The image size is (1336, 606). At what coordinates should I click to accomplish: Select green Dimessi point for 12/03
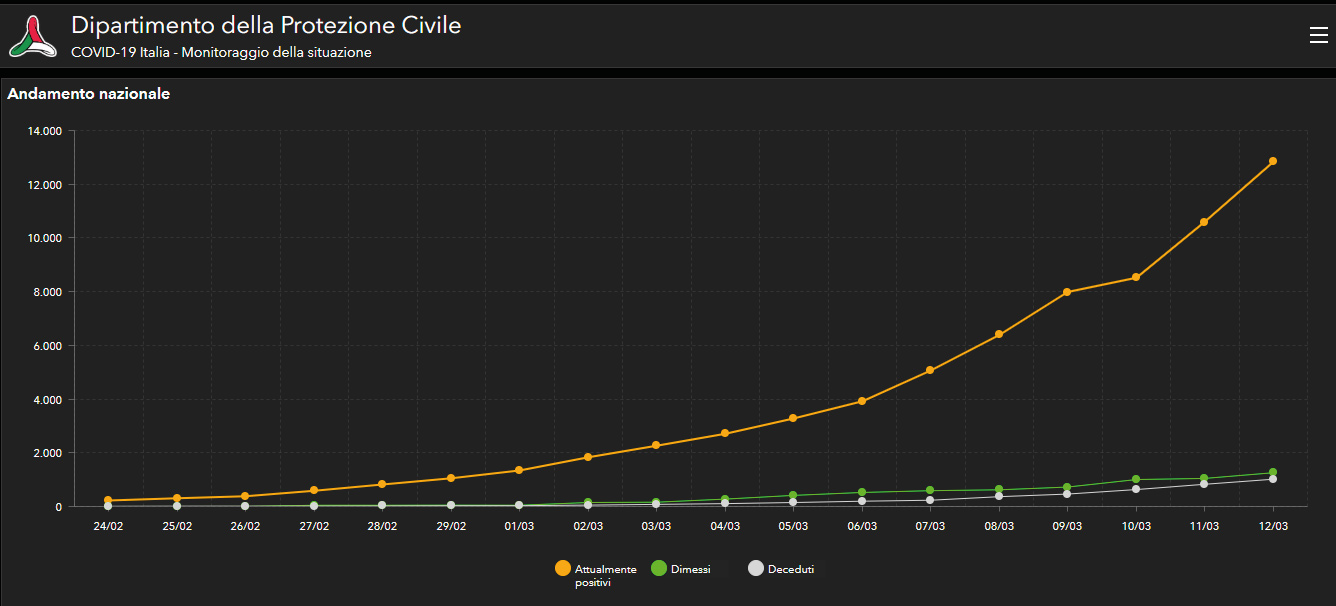click(1273, 472)
